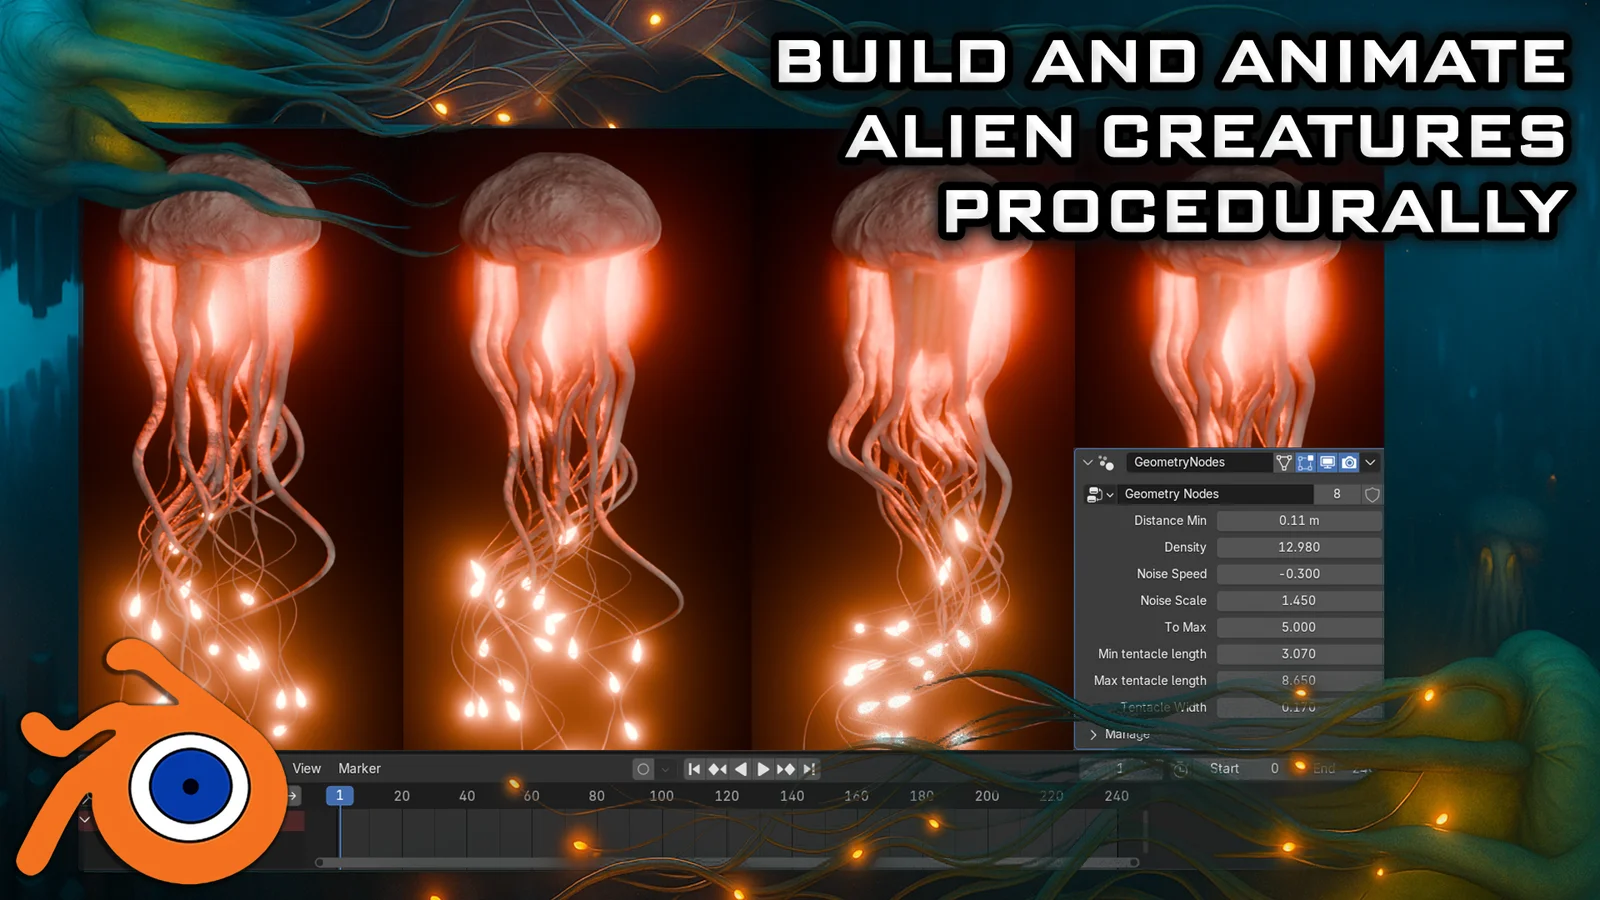Open the Marker menu
Screen dimensions: 1600x900
[359, 768]
